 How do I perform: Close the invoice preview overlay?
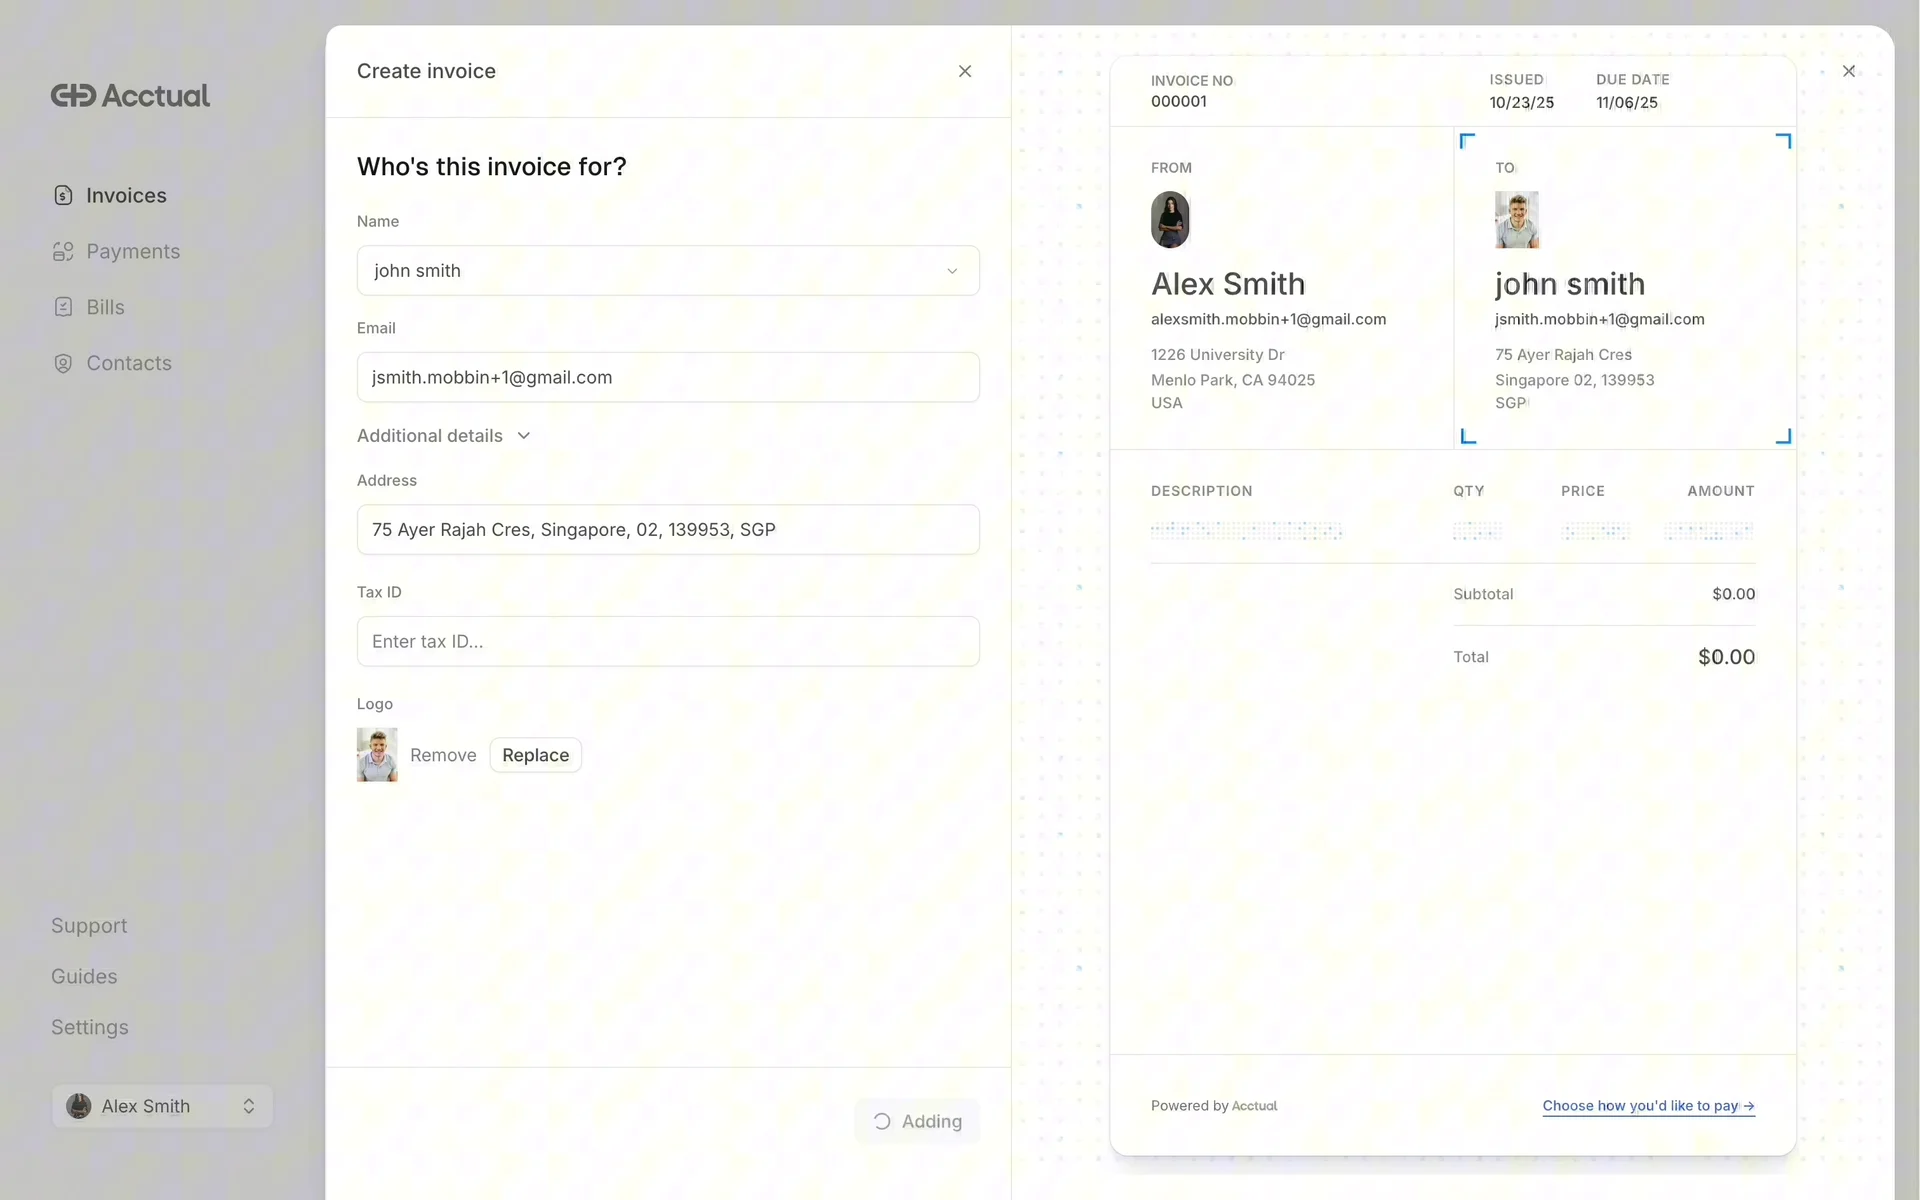coord(1848,71)
